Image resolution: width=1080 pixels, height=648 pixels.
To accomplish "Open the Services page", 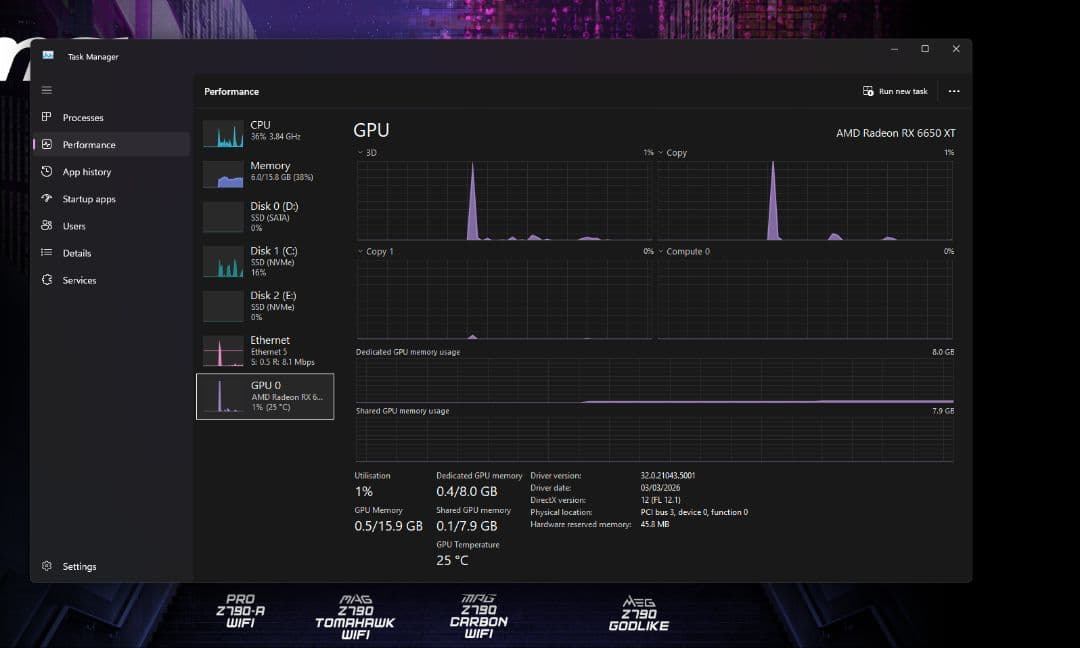I will tap(111, 280).
